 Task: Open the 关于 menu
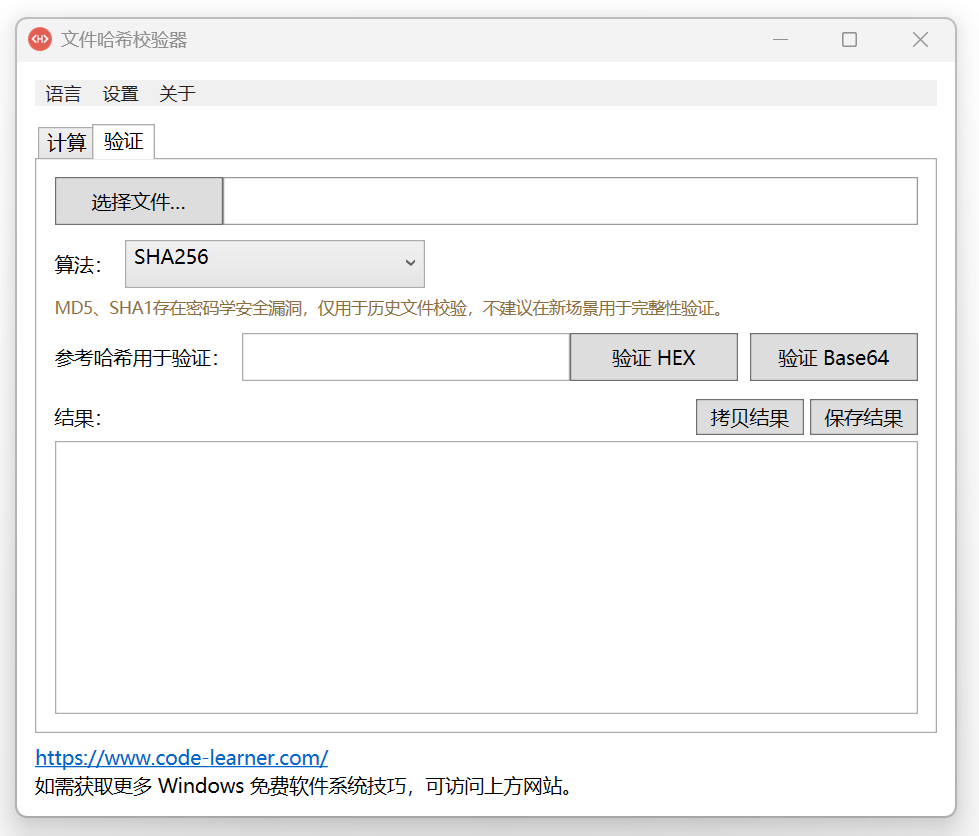pyautogui.click(x=177, y=94)
